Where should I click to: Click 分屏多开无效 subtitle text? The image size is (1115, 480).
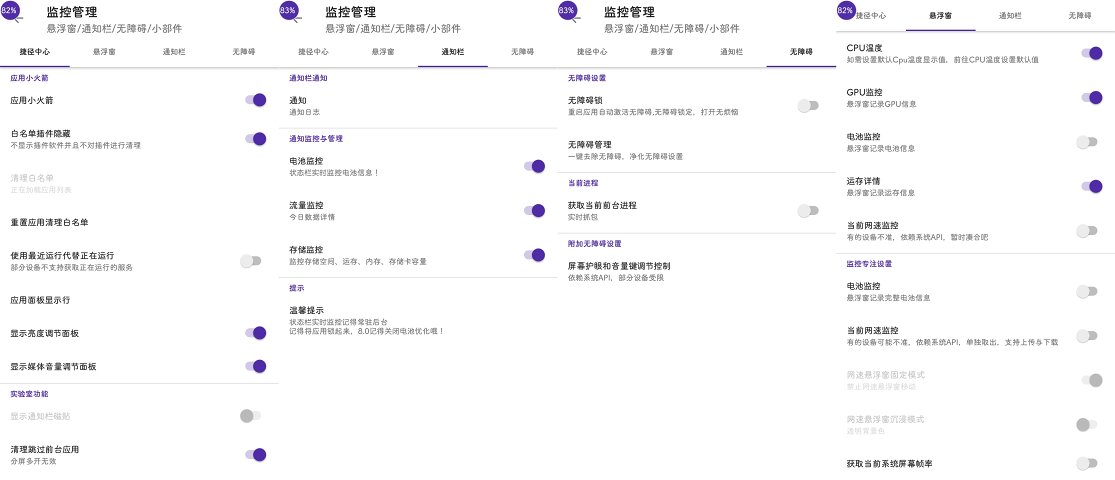pos(33,462)
